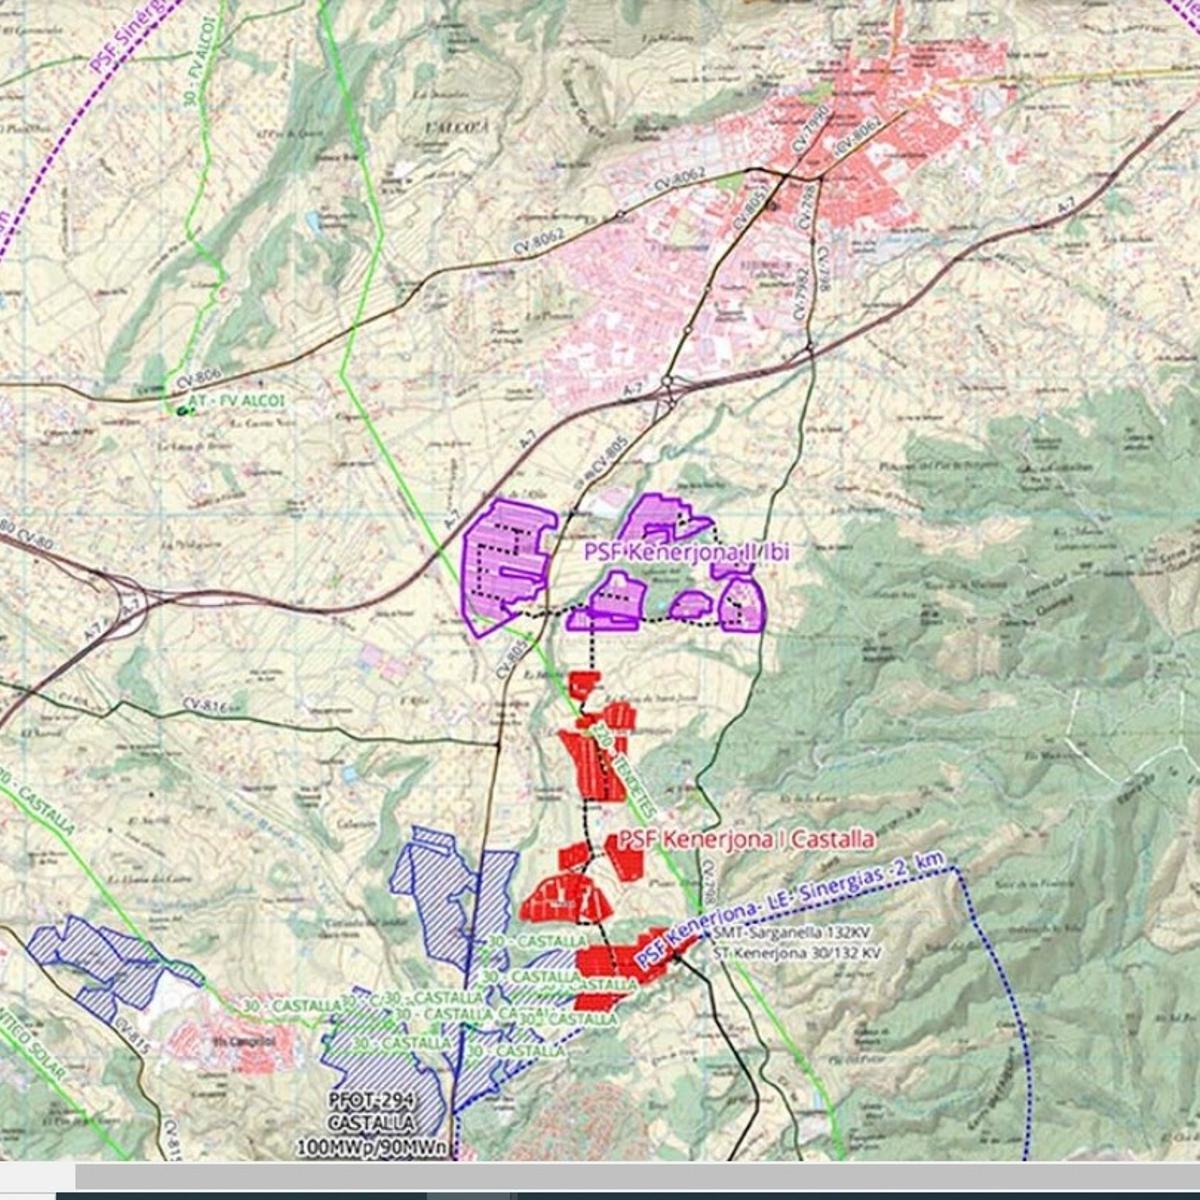Screen dimensions: 1200x1200
Task: Click the 'CV-7990' road label
Action: pos(811,128)
